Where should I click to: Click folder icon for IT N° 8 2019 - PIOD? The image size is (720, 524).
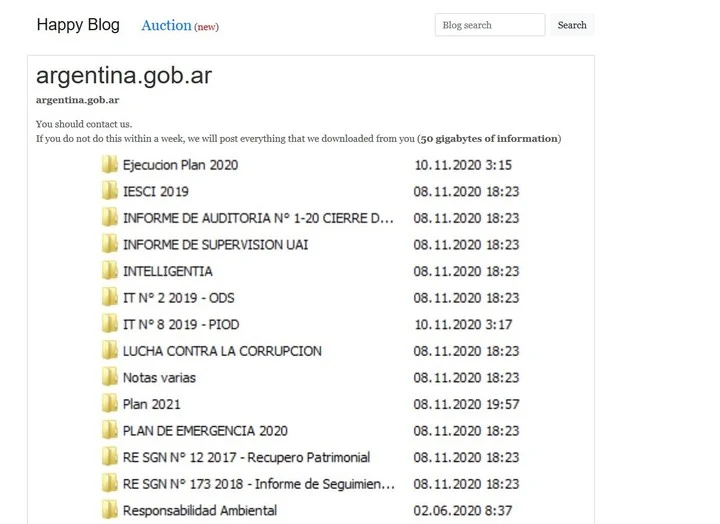[109, 324]
